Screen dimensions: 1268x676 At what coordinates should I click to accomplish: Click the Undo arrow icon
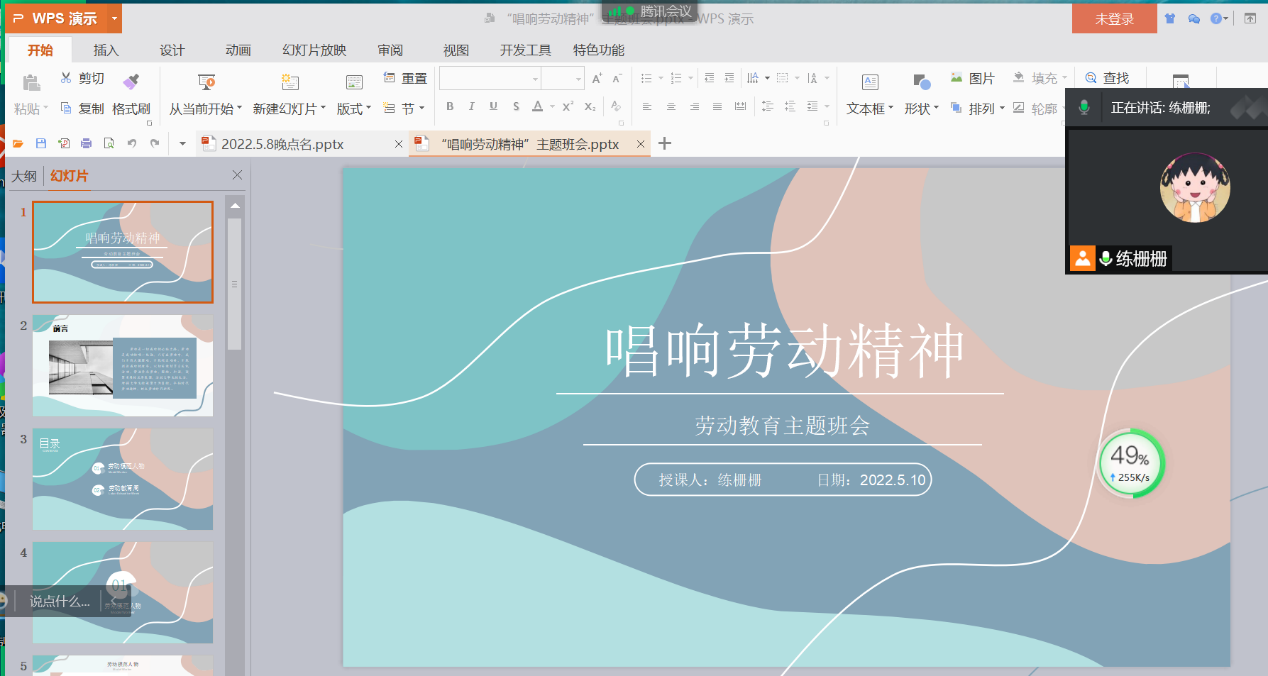click(131, 144)
